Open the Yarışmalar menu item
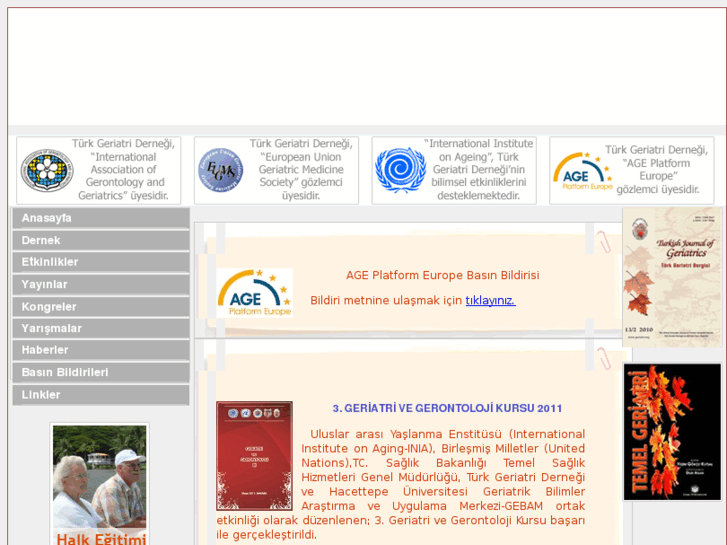 [101, 328]
